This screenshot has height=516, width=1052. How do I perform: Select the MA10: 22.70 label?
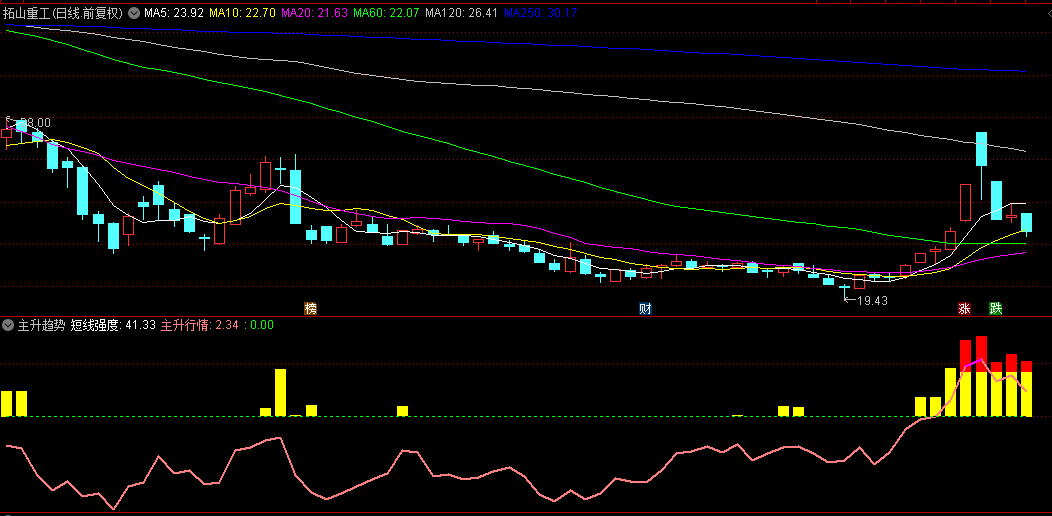(x=242, y=12)
